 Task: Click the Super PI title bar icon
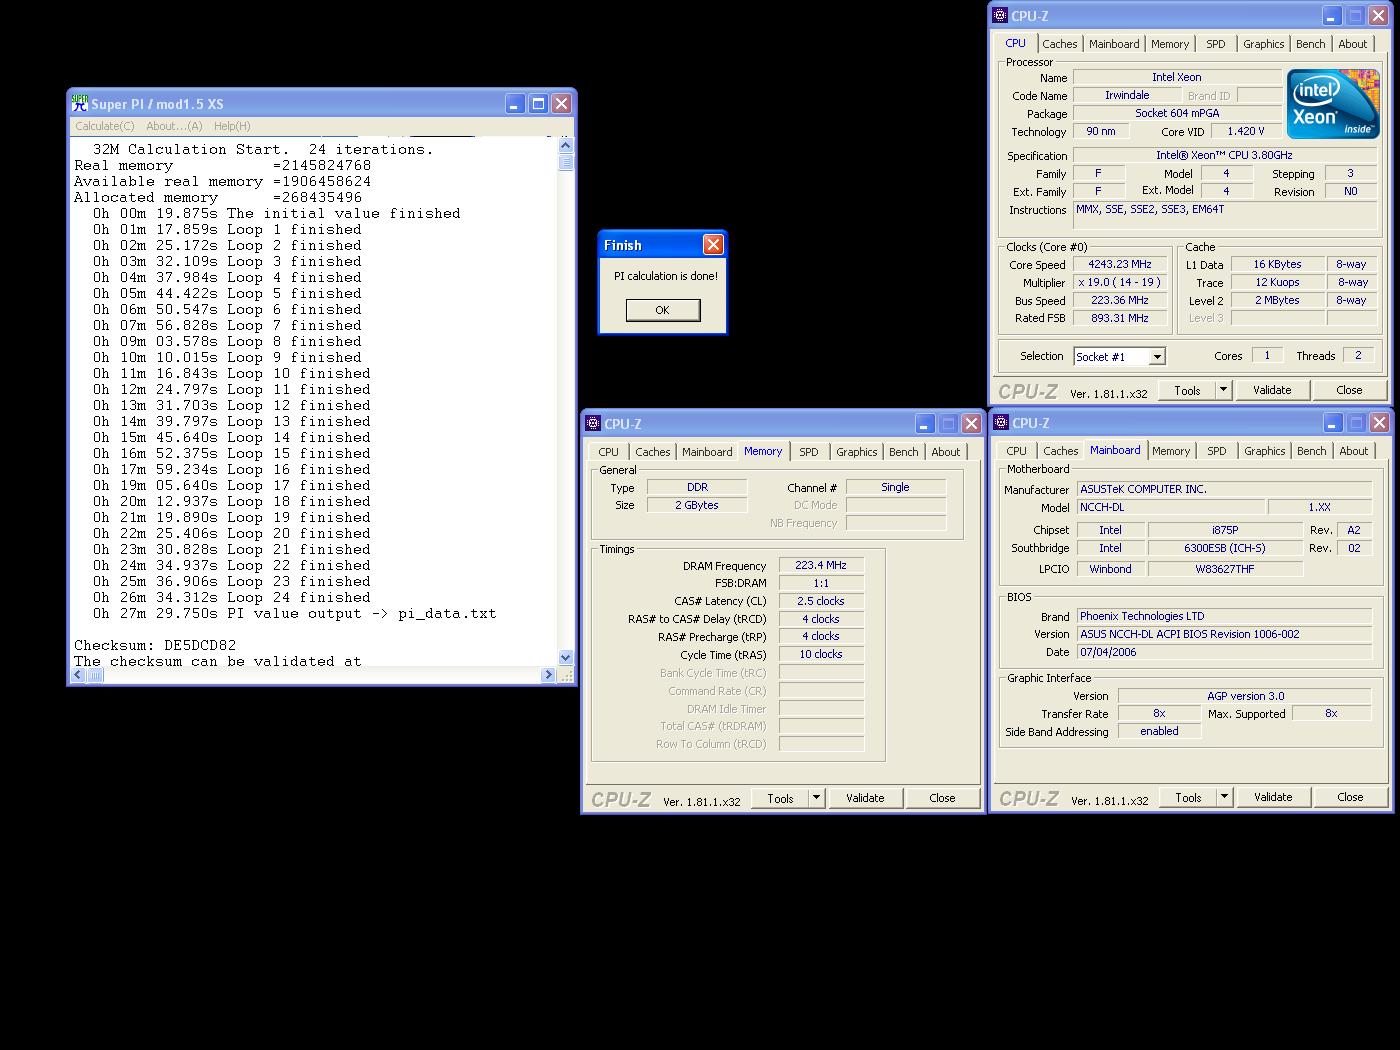[x=80, y=103]
